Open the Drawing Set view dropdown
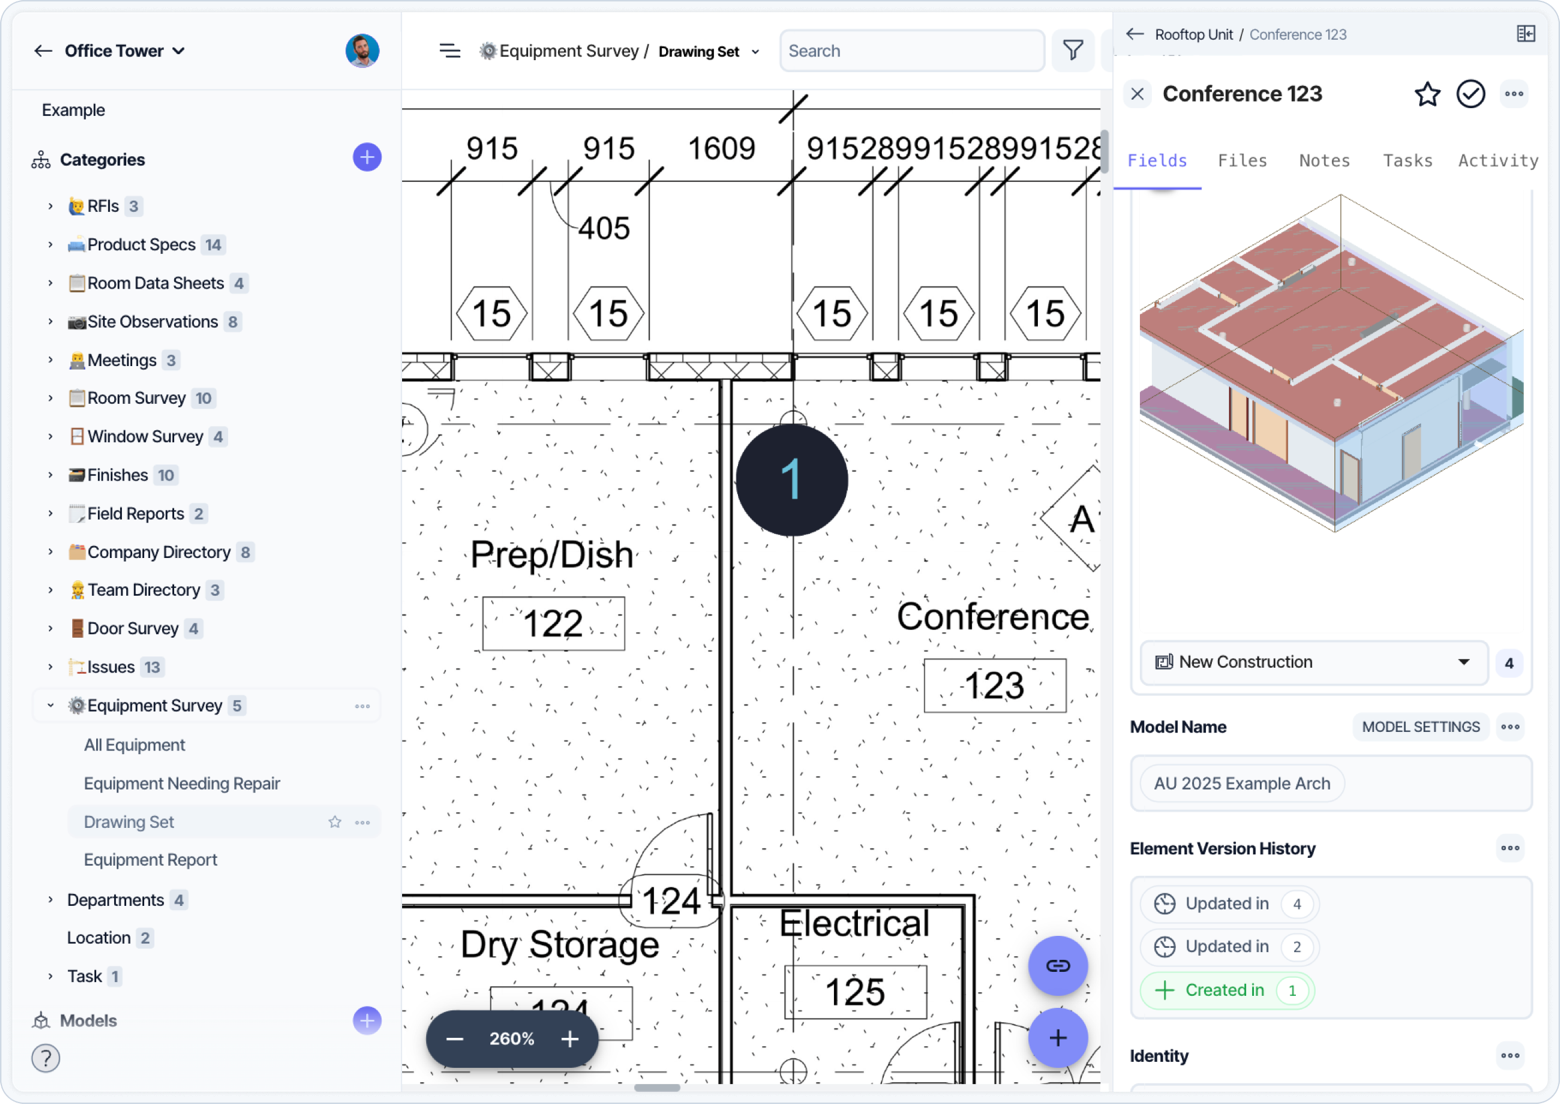Viewport: 1560px width, 1104px height. coord(755,52)
